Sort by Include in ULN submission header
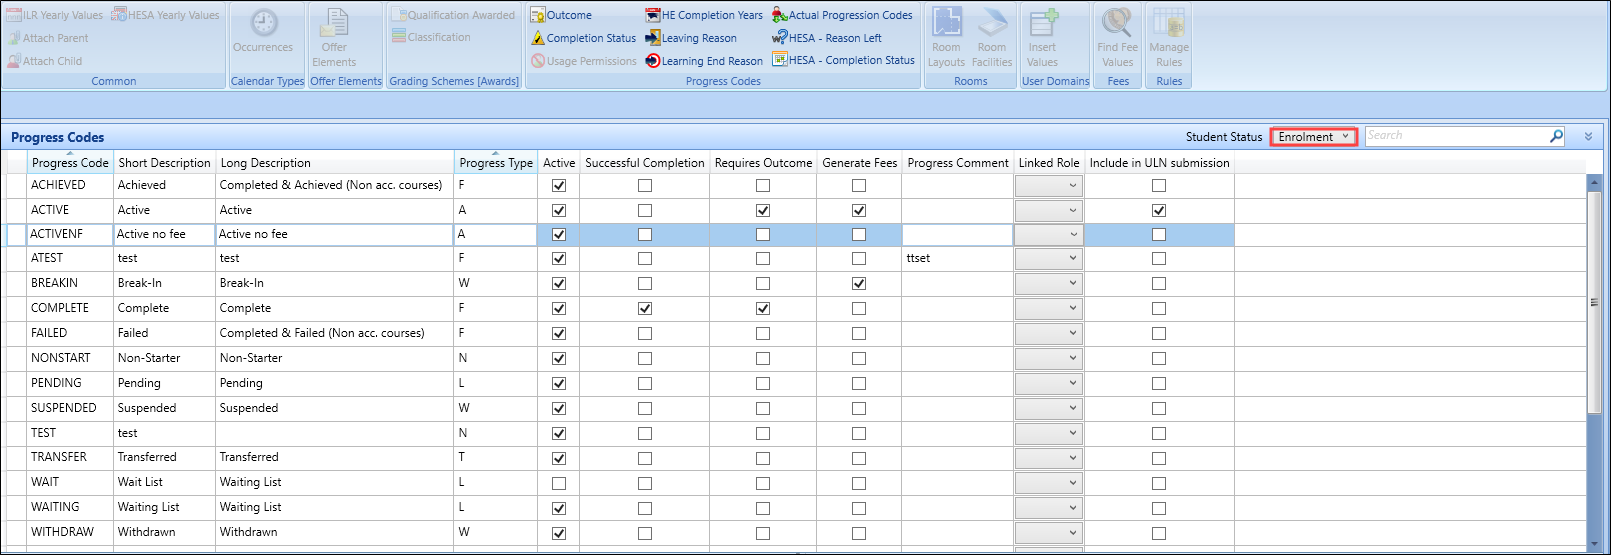Screen dimensions: 1611x555 (1160, 163)
